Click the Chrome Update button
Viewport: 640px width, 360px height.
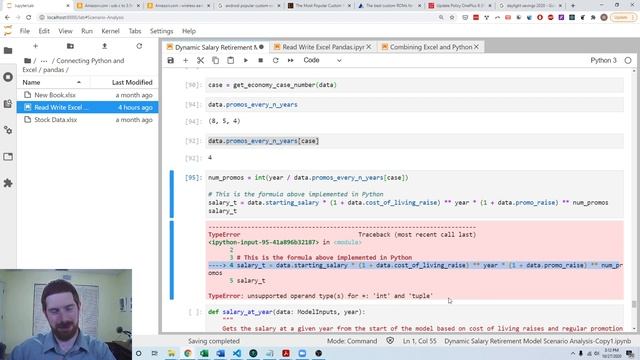coord(622,18)
